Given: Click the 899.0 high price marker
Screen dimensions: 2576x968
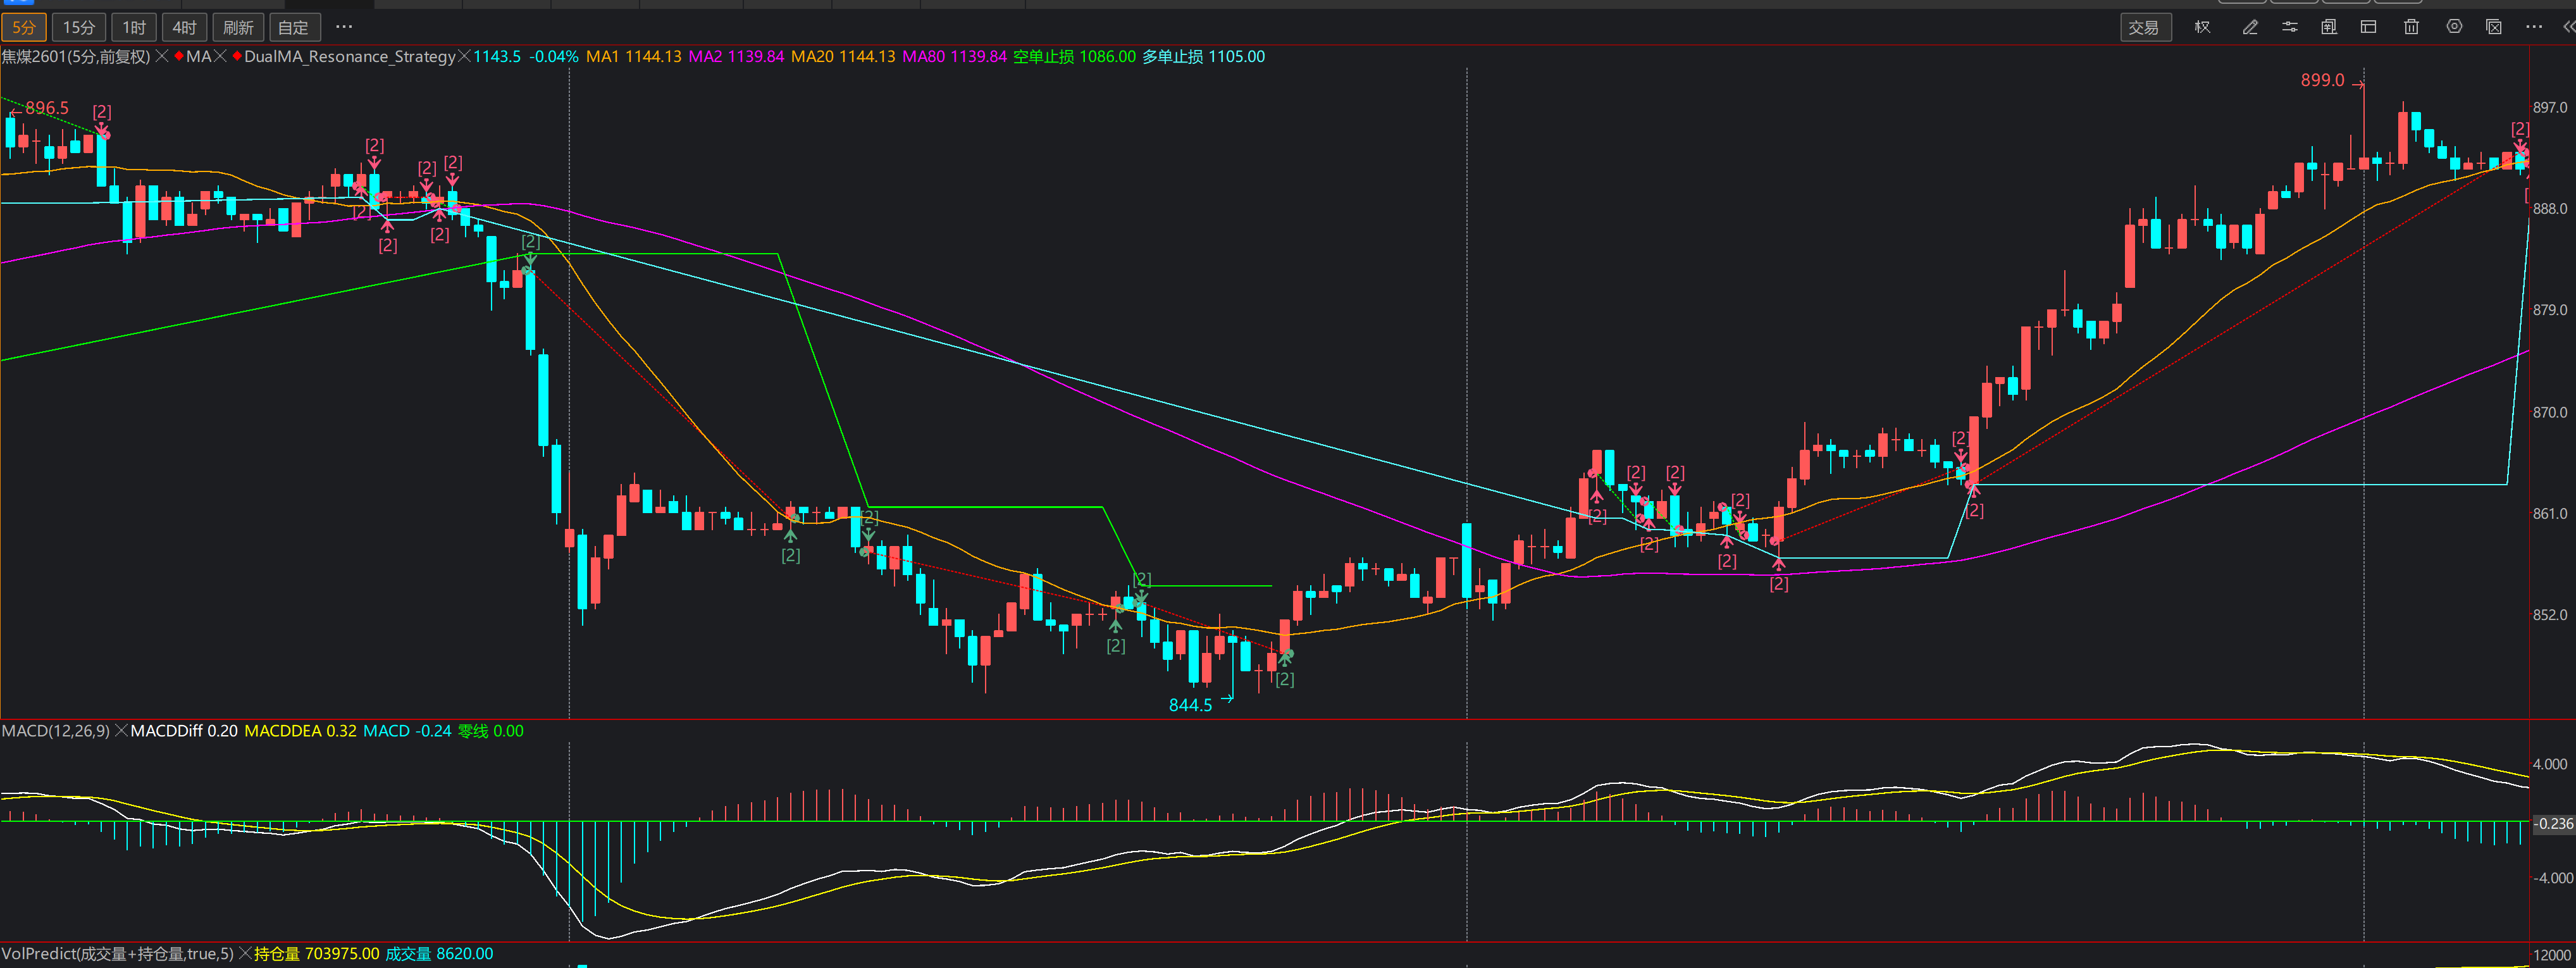Looking at the screenshot, I should pos(2322,80).
